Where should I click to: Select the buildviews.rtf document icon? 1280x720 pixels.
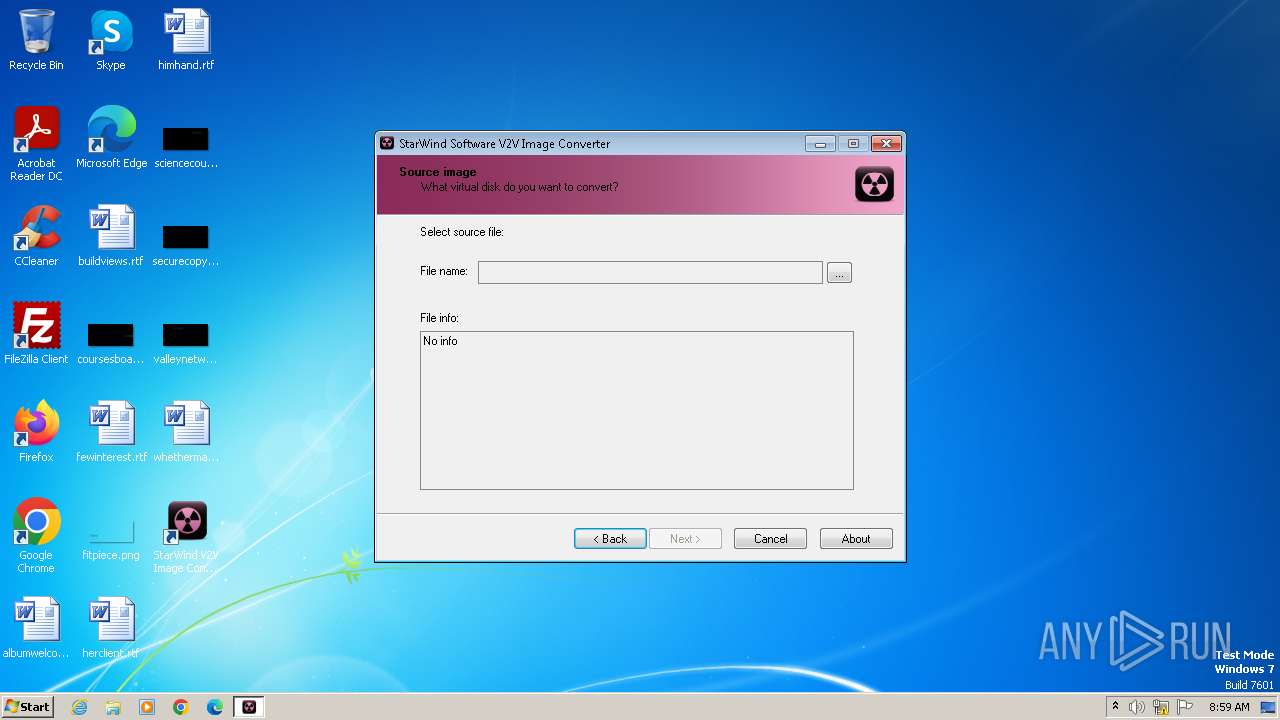click(111, 236)
